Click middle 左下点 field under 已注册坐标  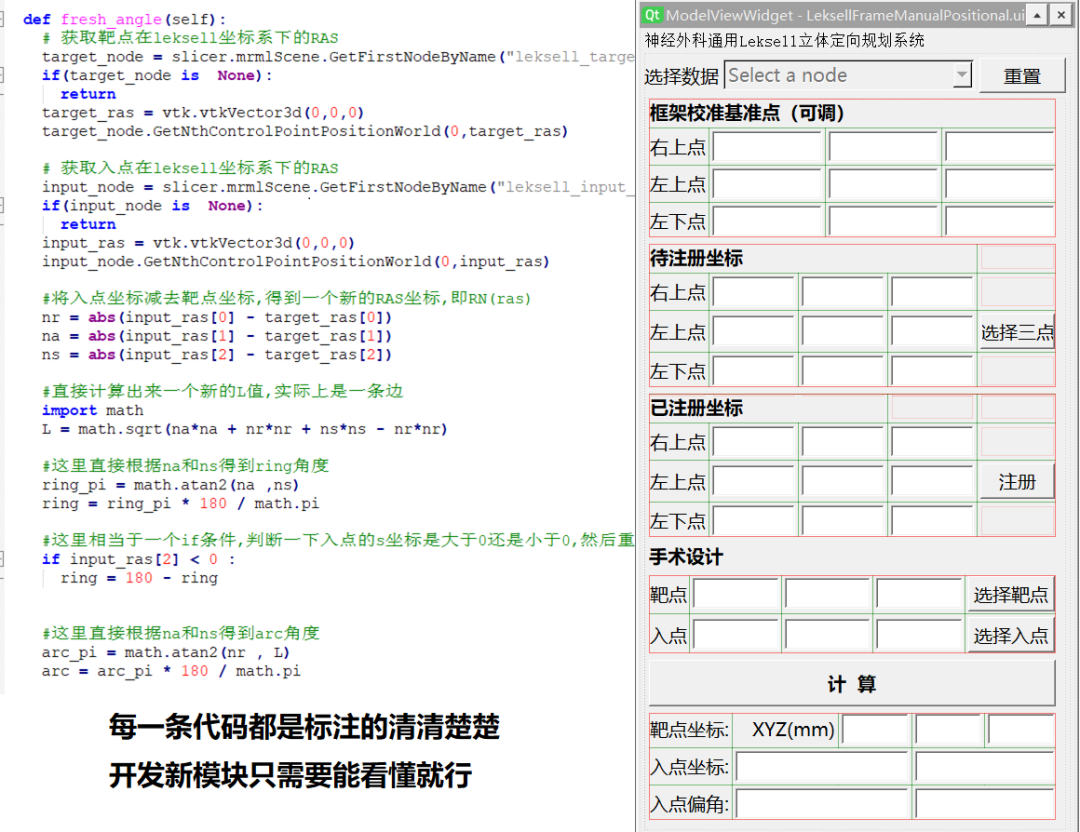843,521
